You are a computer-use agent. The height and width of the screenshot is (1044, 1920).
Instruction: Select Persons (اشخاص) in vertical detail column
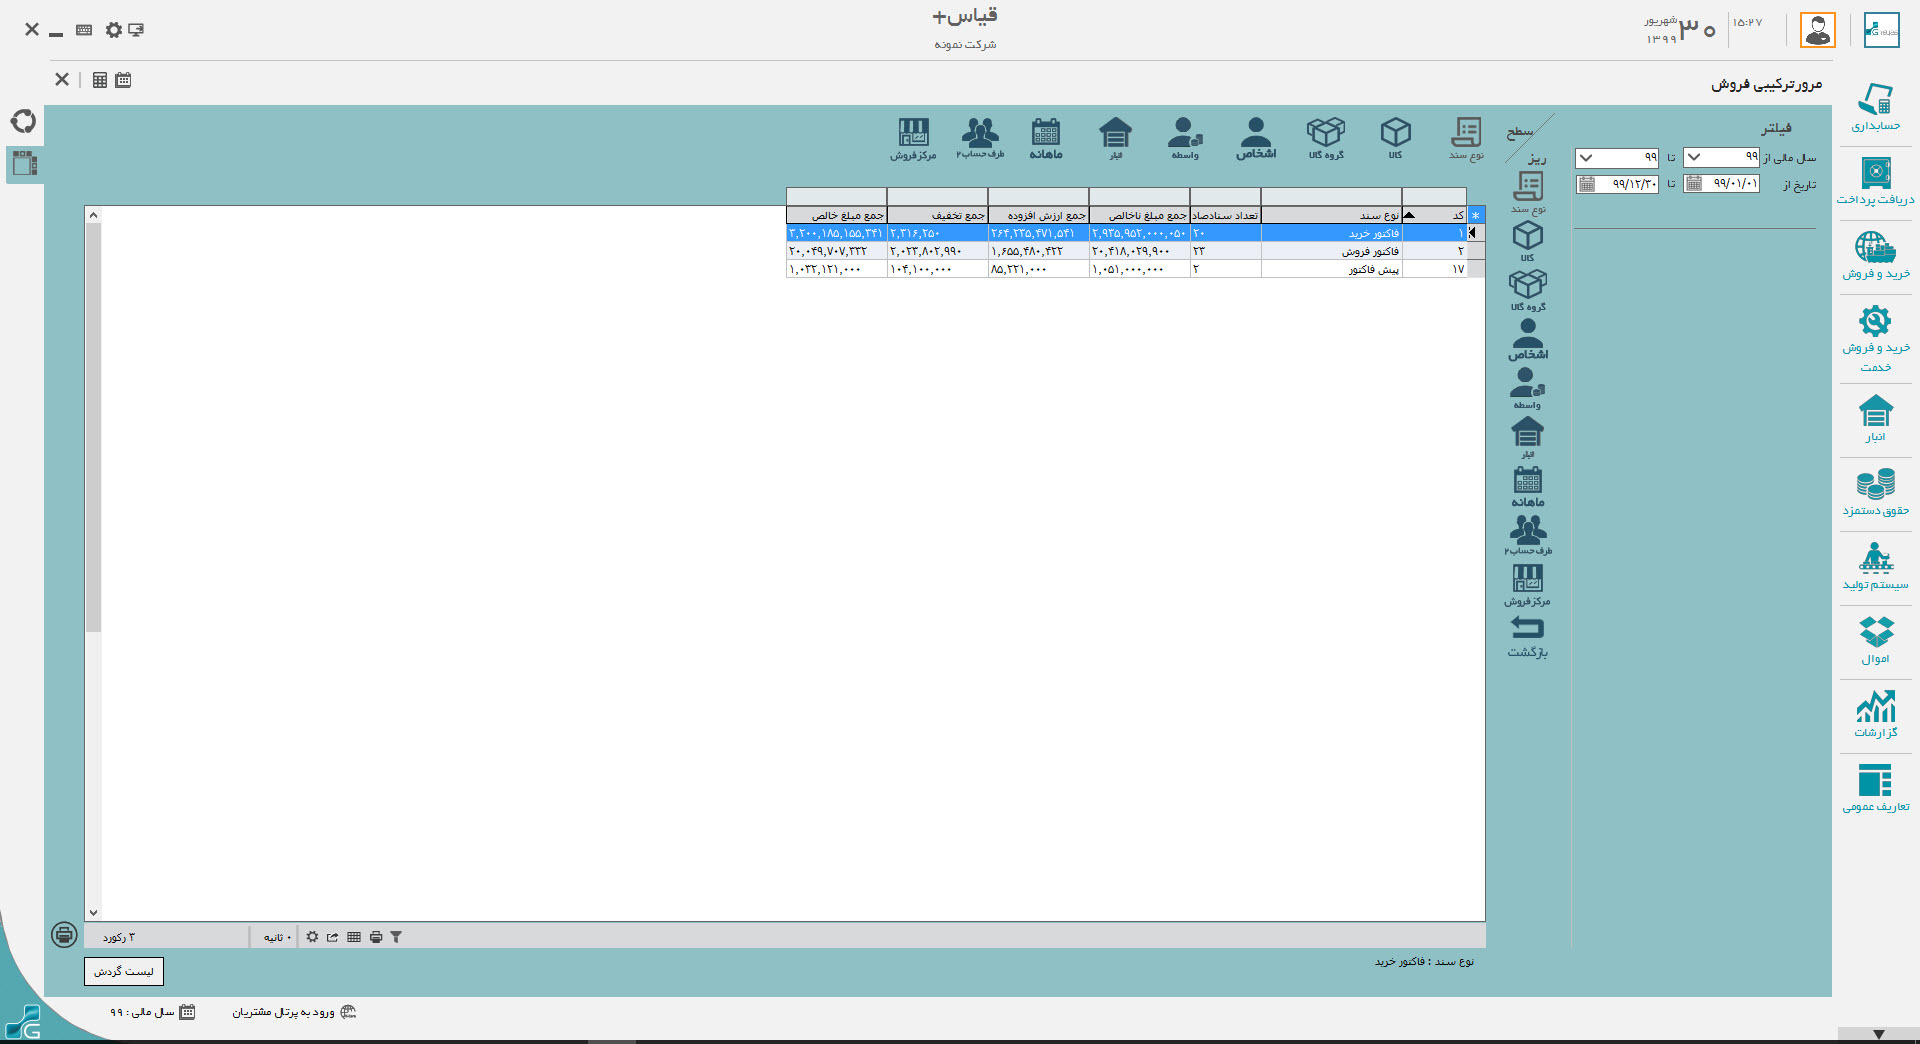(1528, 339)
